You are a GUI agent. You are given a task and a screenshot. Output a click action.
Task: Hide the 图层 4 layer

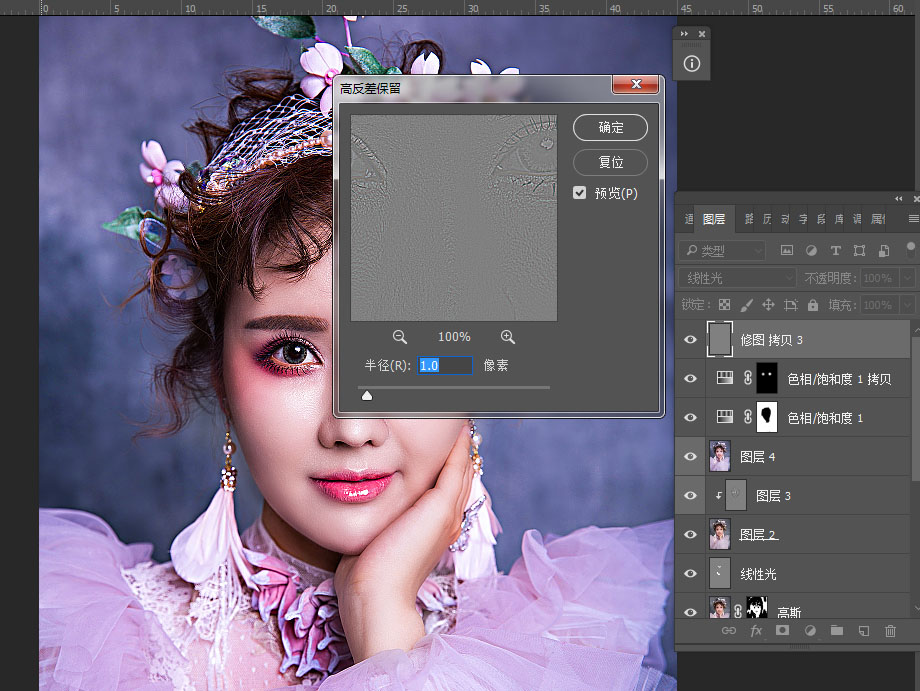point(691,456)
